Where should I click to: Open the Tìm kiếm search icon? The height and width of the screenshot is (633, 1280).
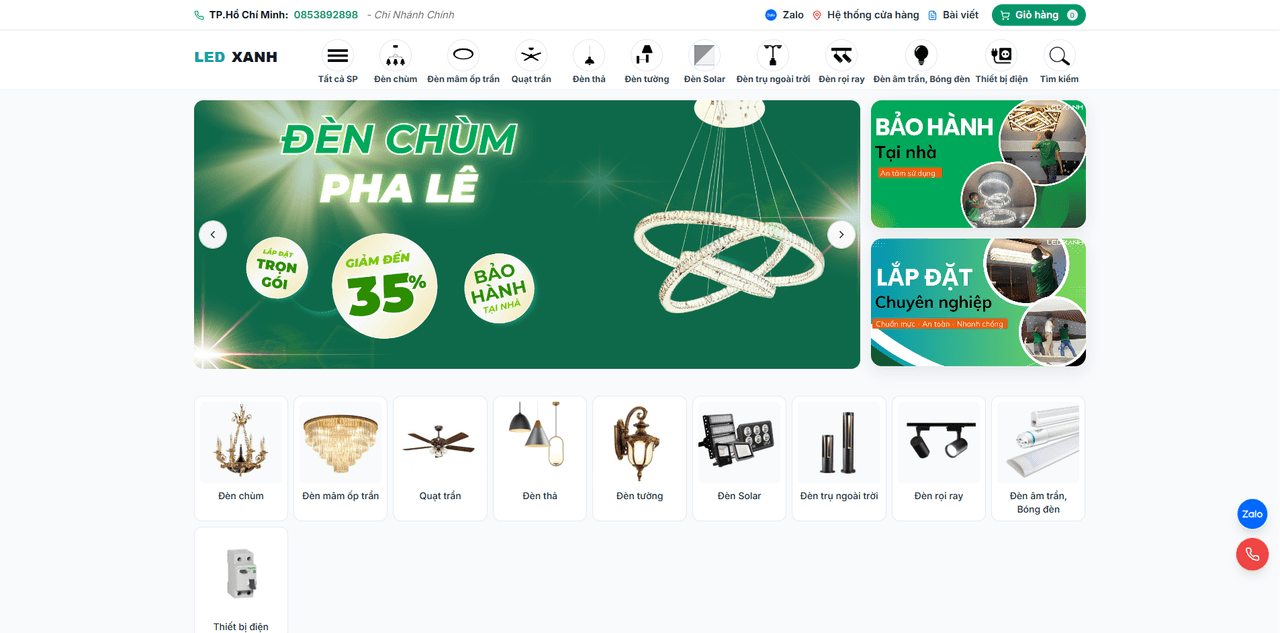pos(1058,56)
